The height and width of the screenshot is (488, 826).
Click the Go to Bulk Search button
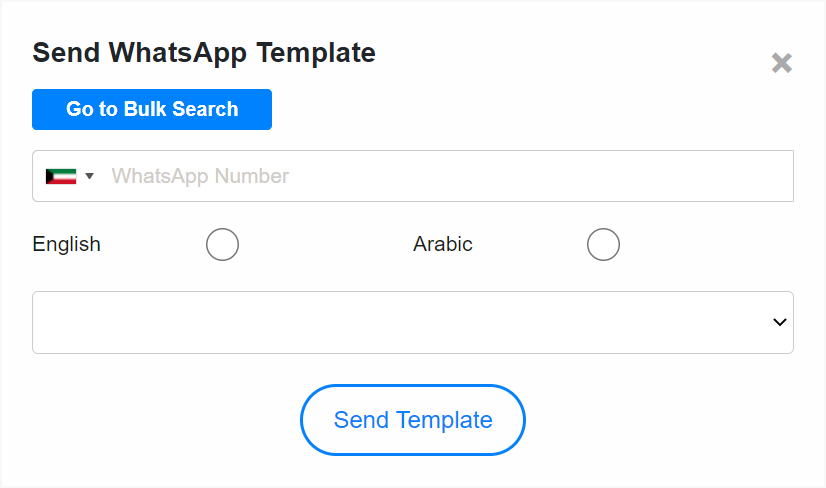tap(152, 109)
